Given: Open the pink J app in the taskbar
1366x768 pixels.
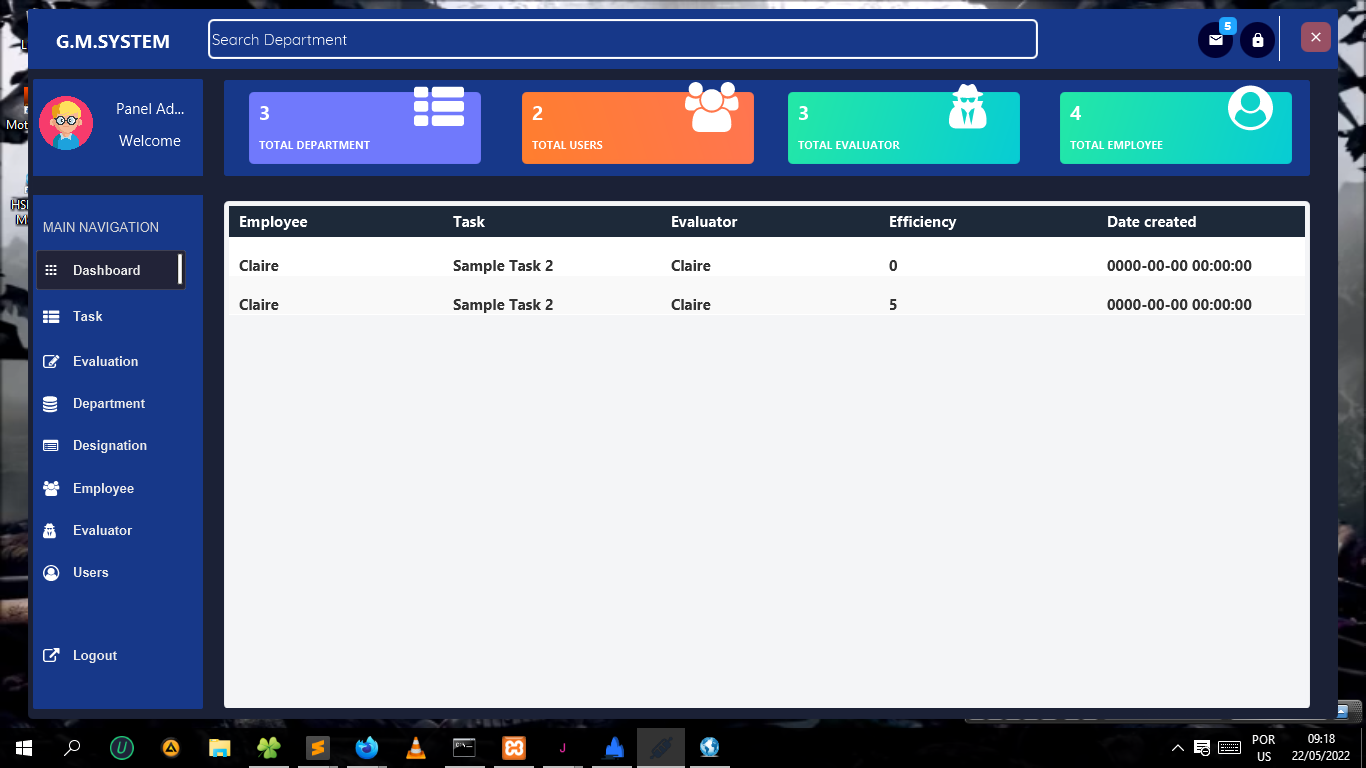Looking at the screenshot, I should tap(563, 747).
